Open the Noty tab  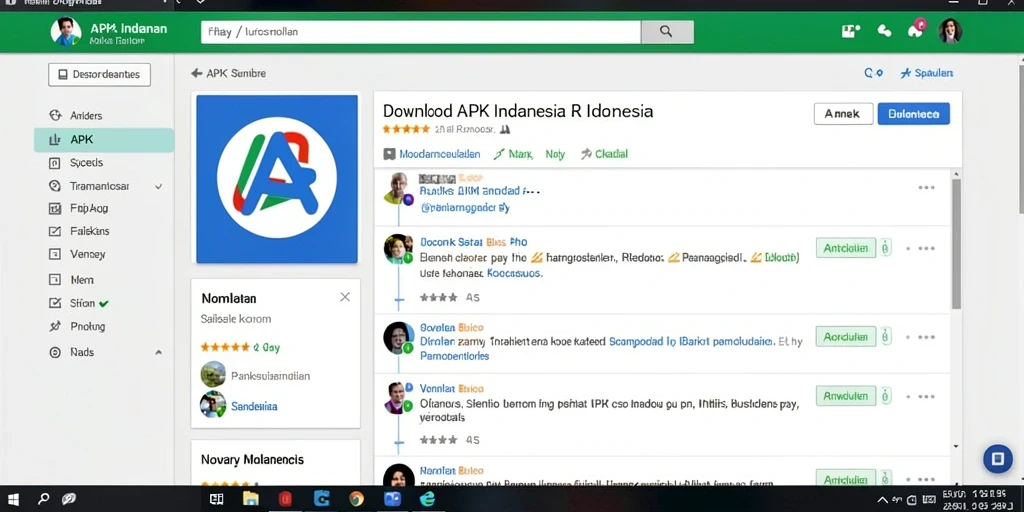(555, 154)
